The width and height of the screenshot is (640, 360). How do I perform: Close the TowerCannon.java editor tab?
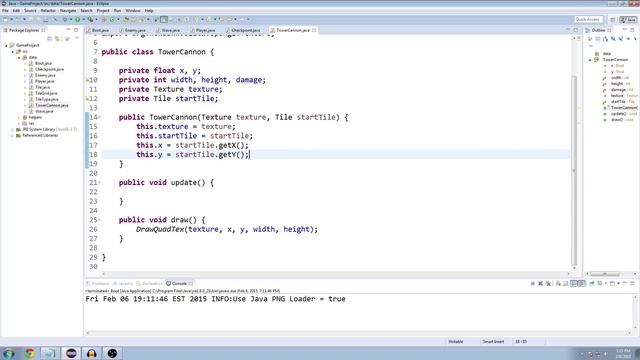click(314, 30)
